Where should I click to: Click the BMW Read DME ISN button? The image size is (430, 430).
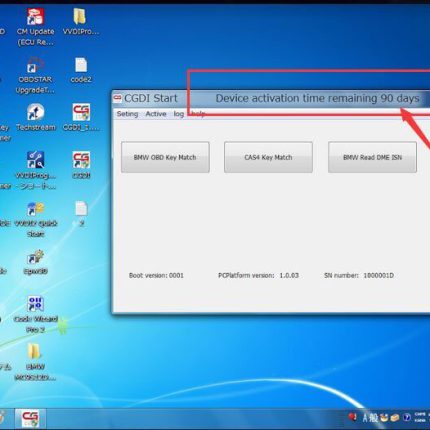[x=372, y=157]
